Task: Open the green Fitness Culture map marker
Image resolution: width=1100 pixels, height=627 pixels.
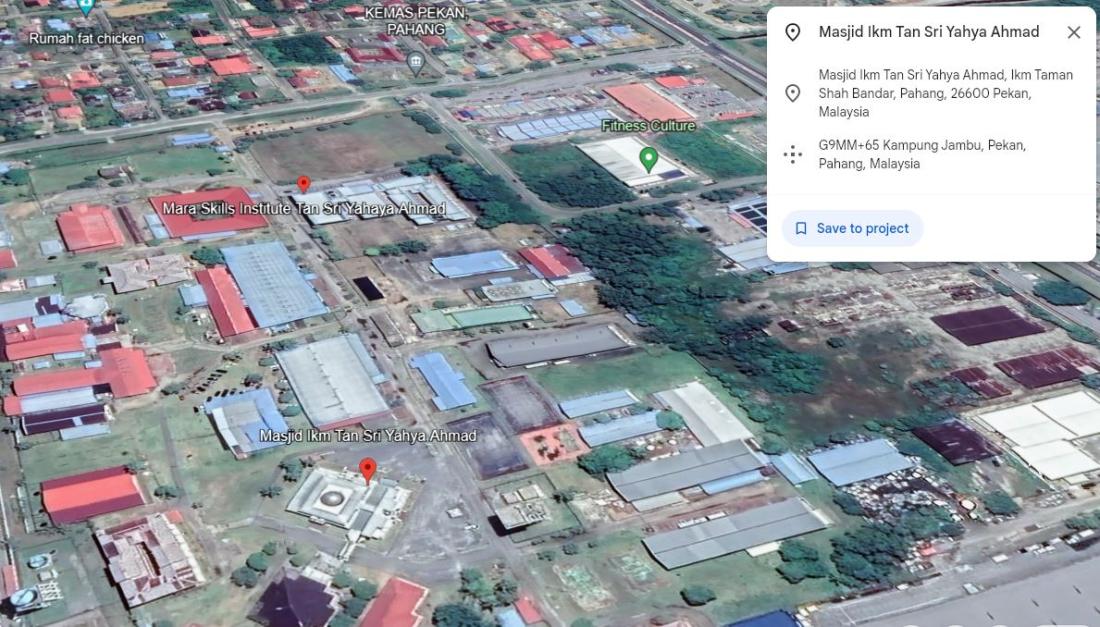Action: 649,160
